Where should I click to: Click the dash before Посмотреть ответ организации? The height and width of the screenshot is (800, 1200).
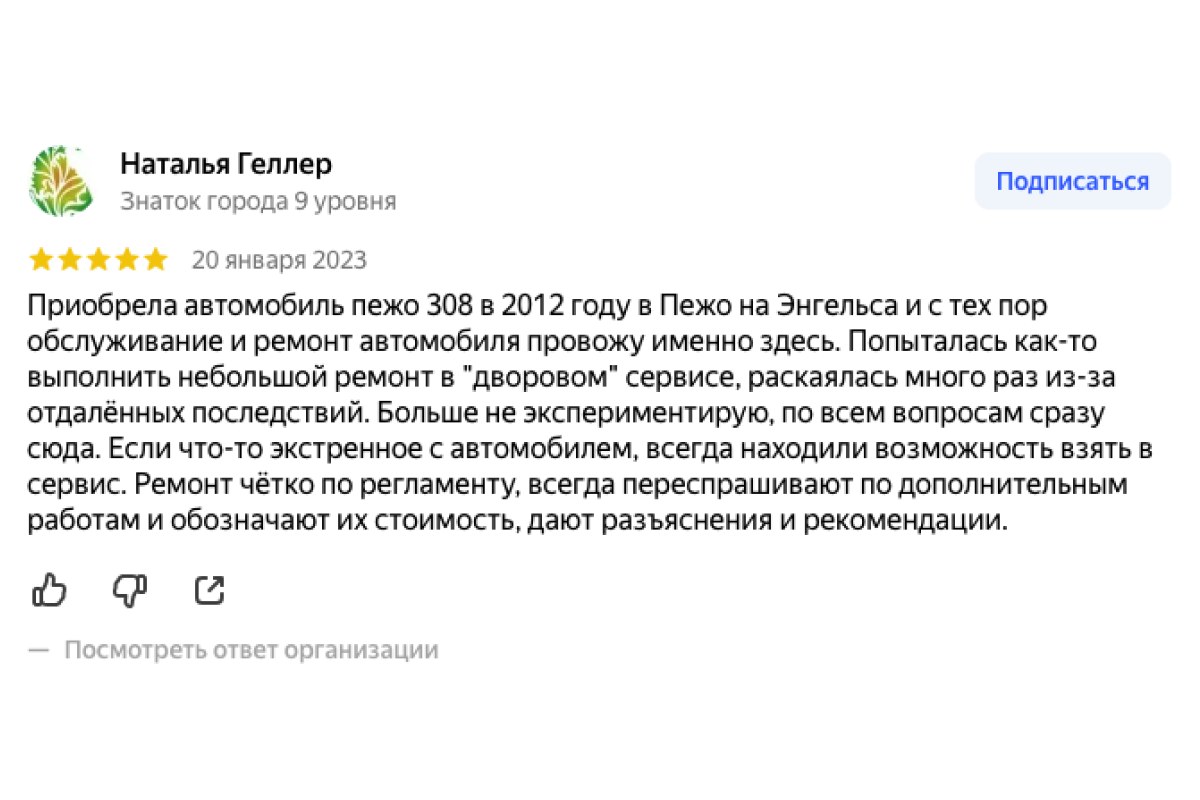(39, 650)
